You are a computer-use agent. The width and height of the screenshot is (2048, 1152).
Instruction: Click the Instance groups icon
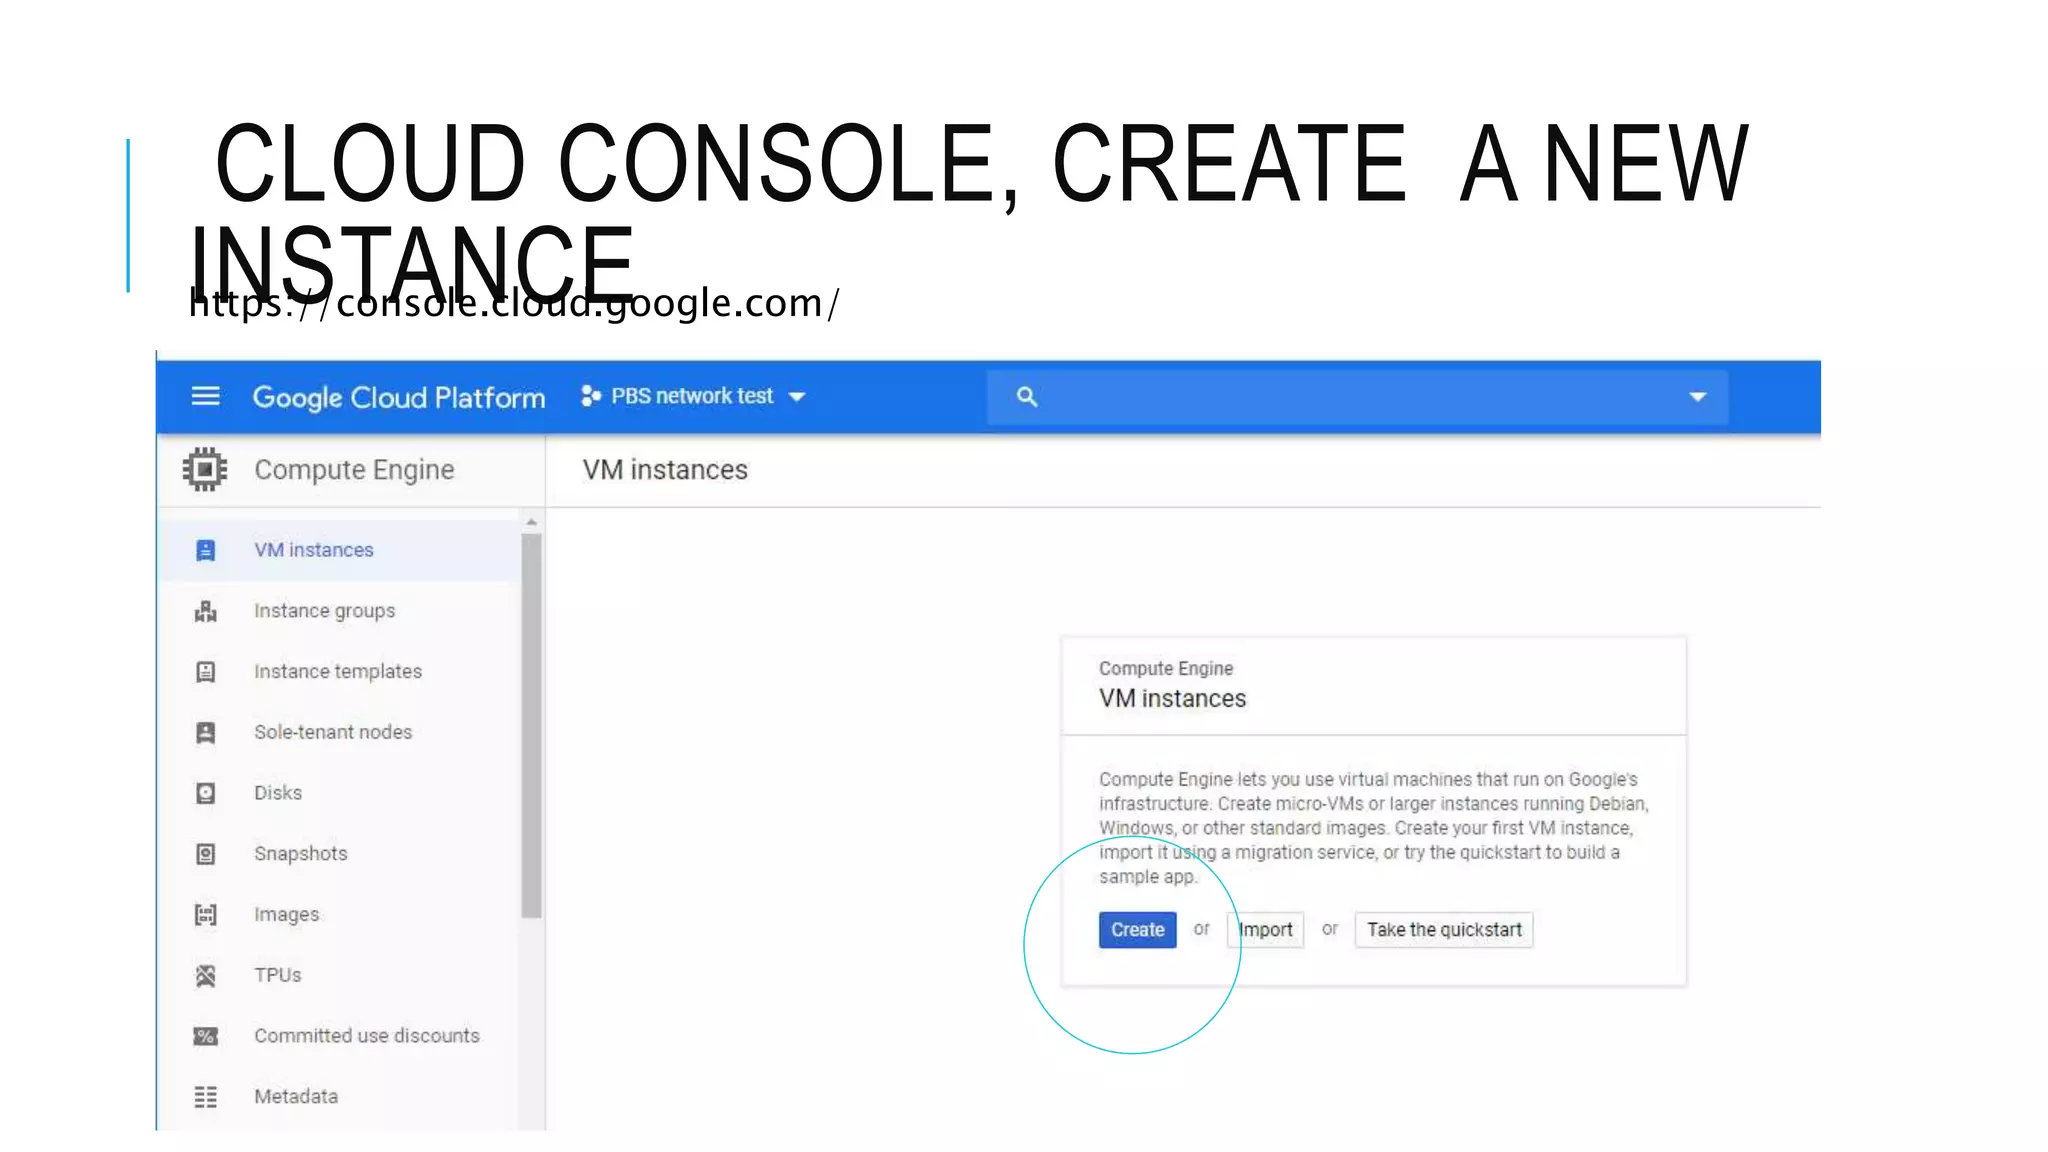point(205,611)
